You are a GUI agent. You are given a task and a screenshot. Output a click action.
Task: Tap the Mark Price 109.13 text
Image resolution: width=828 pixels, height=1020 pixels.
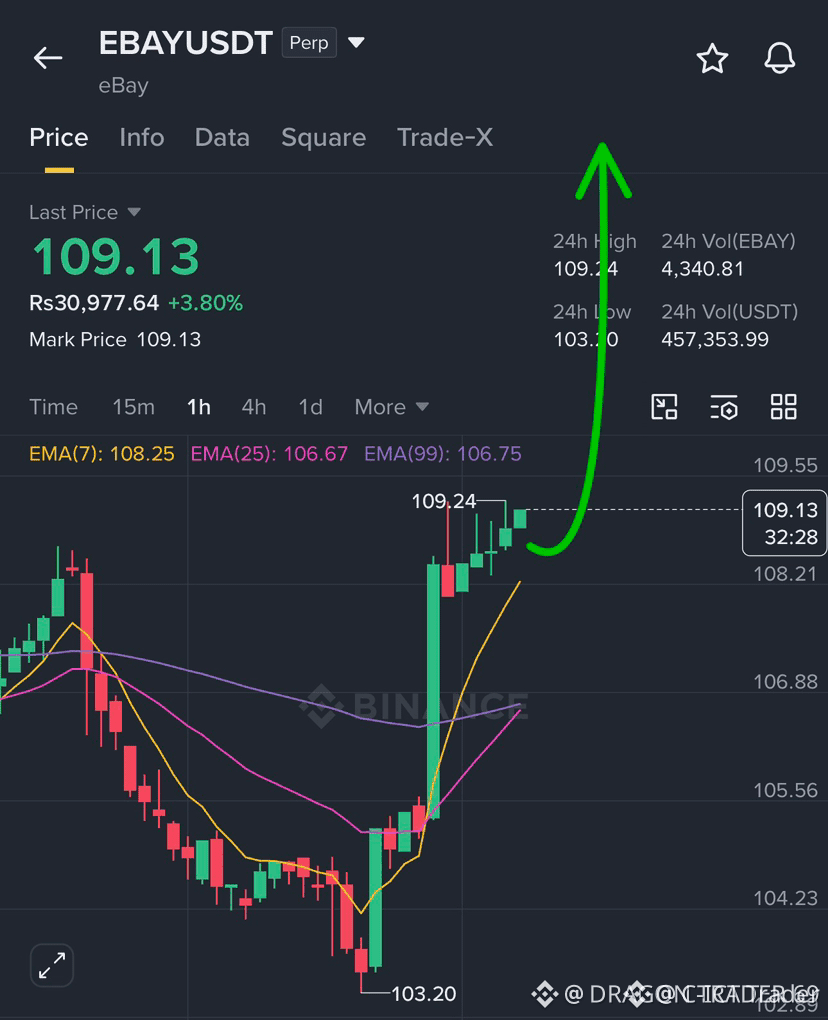pos(115,340)
